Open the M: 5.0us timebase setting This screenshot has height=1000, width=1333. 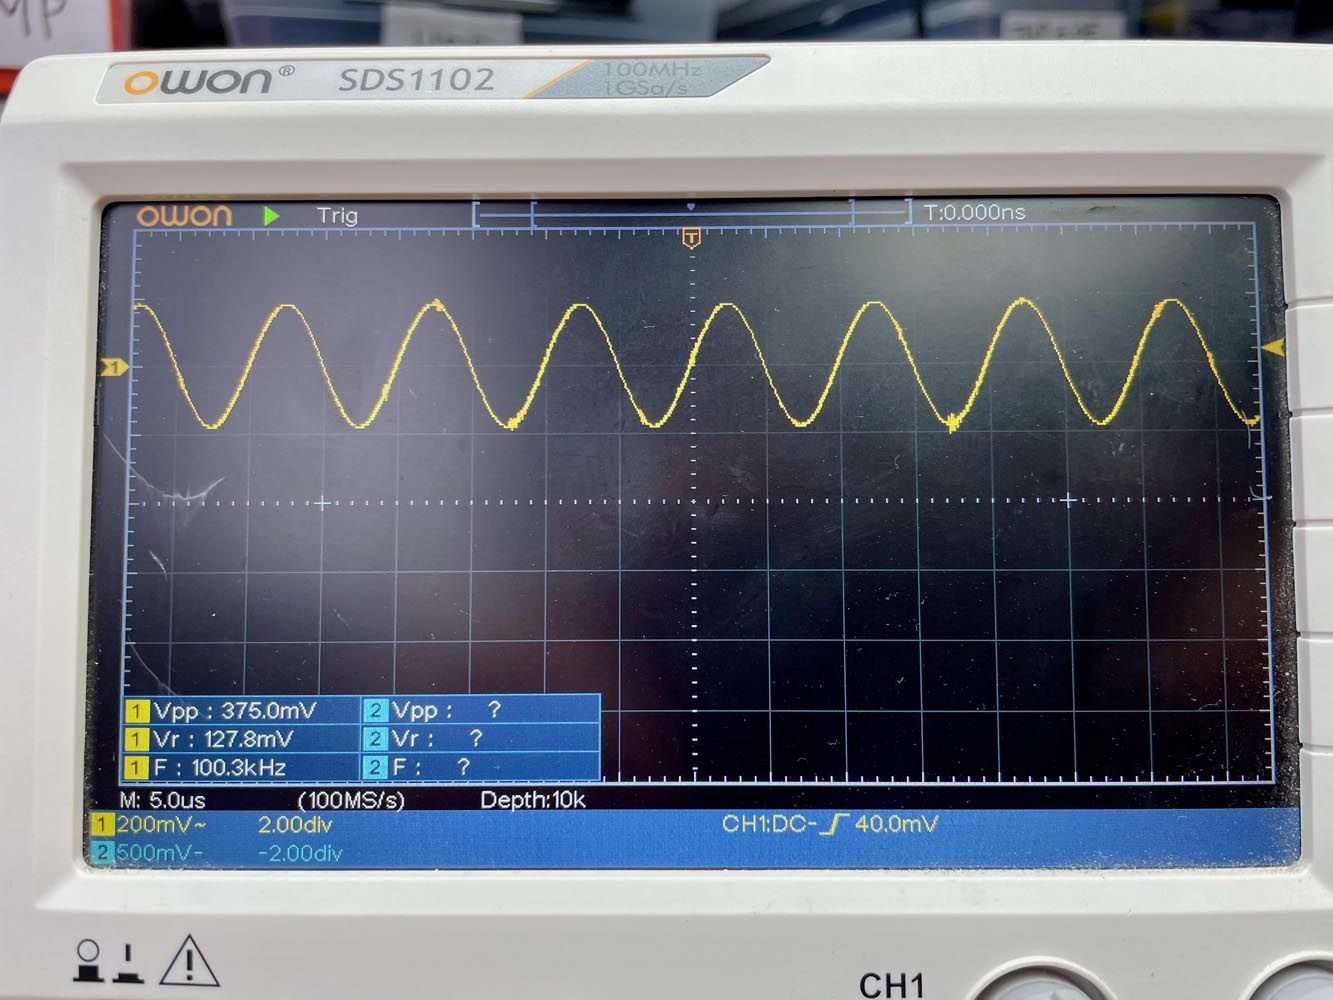tap(162, 800)
